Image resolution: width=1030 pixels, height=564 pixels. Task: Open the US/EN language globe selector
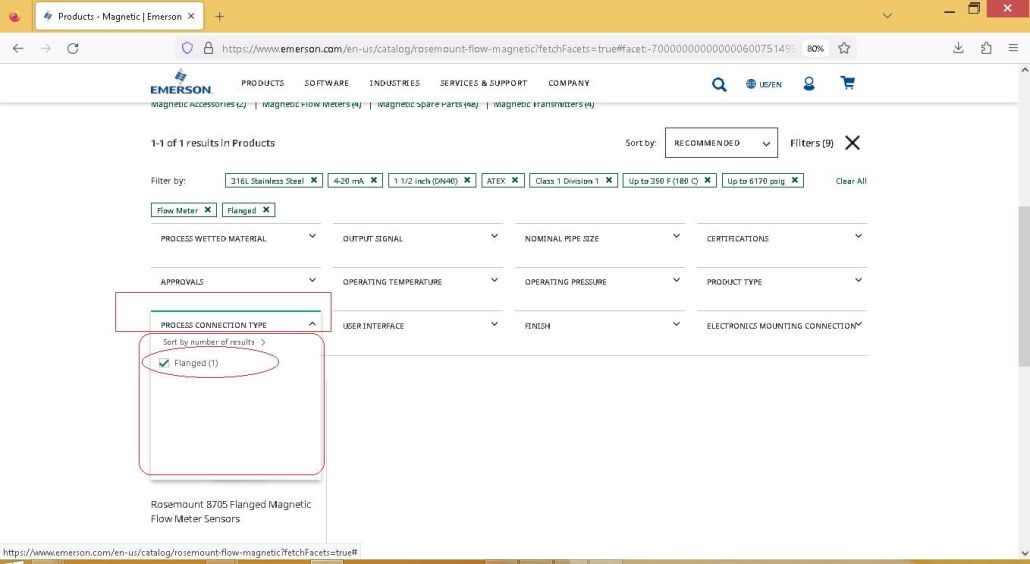tap(763, 84)
